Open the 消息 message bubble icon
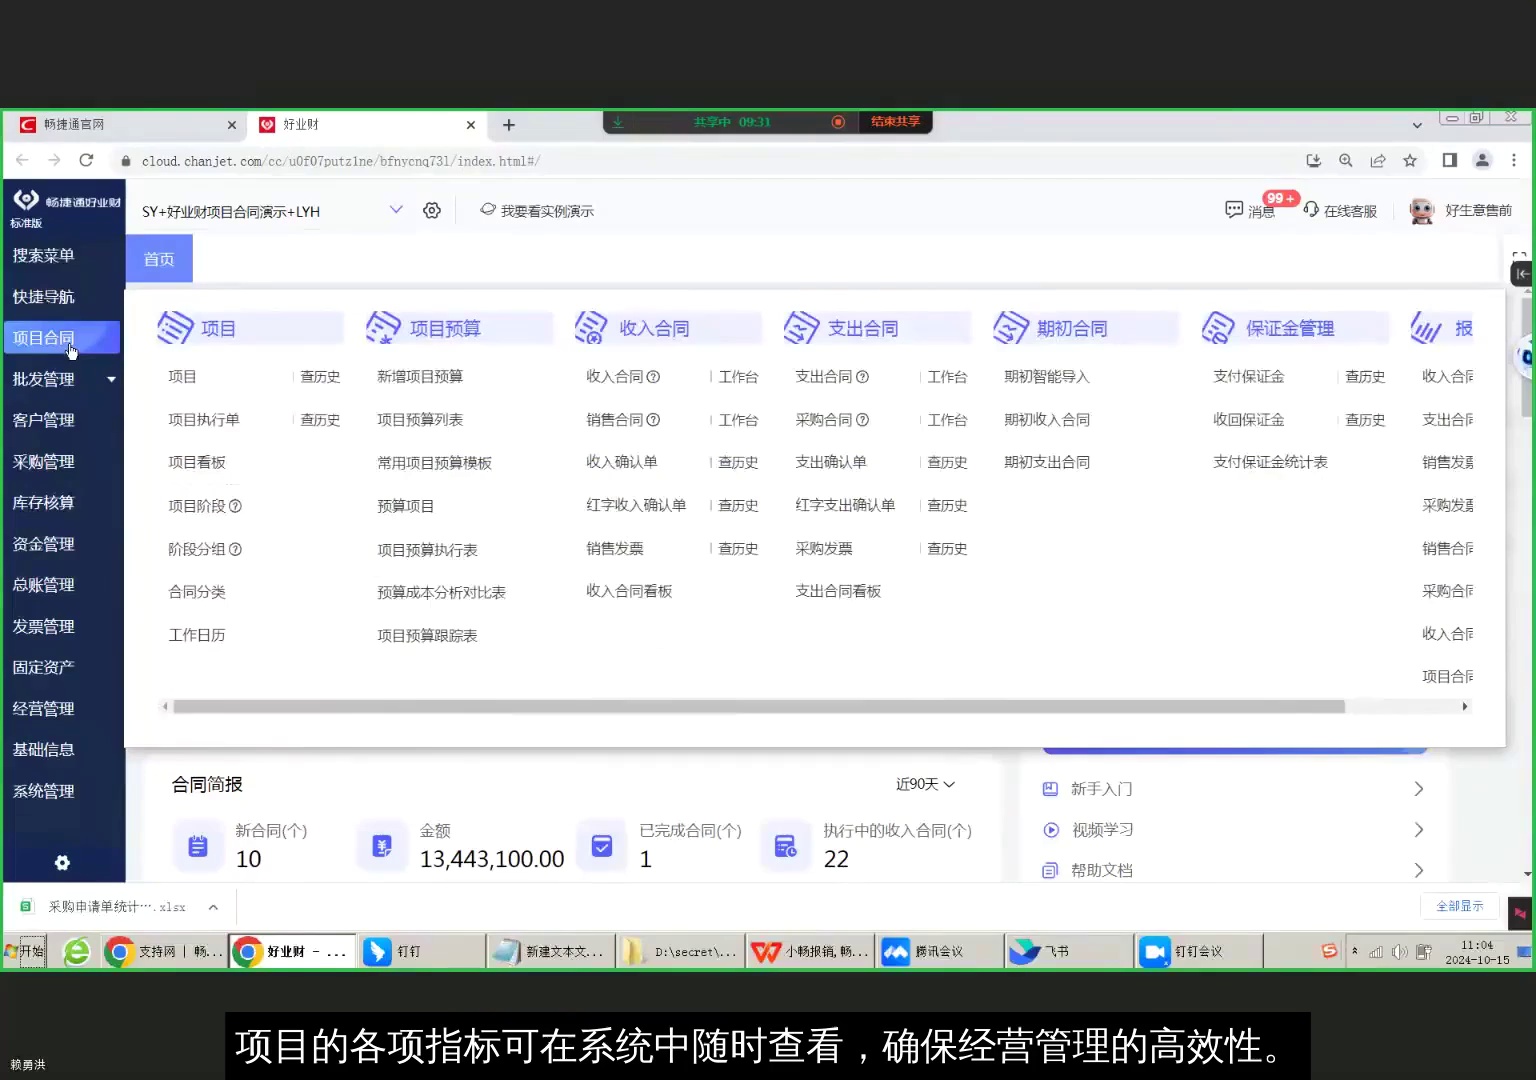Viewport: 1536px width, 1080px height. pos(1234,210)
